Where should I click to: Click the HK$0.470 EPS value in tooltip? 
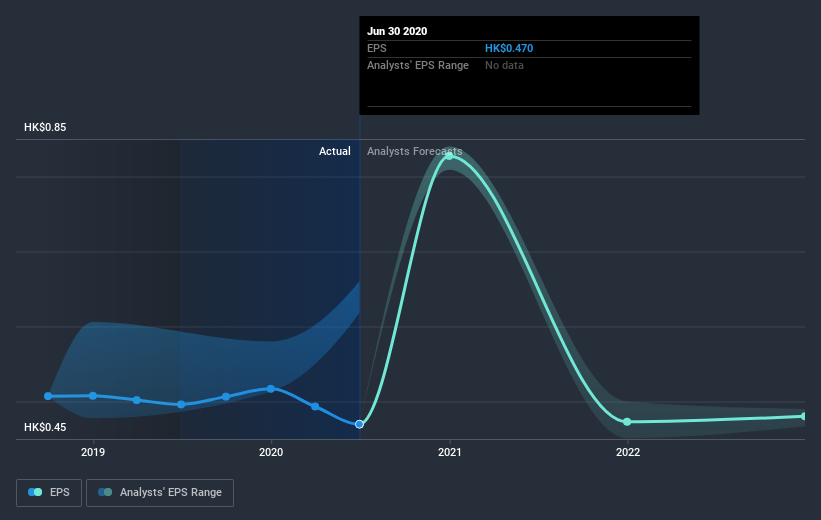(508, 48)
